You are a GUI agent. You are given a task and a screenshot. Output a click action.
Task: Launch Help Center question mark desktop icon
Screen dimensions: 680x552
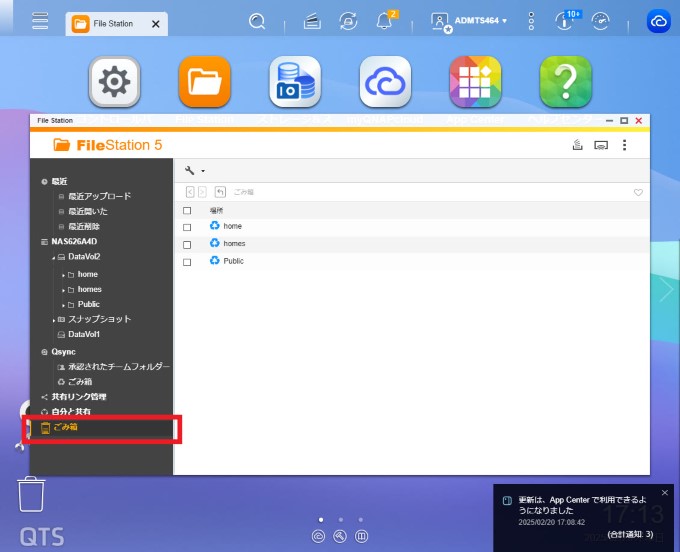coord(566,82)
